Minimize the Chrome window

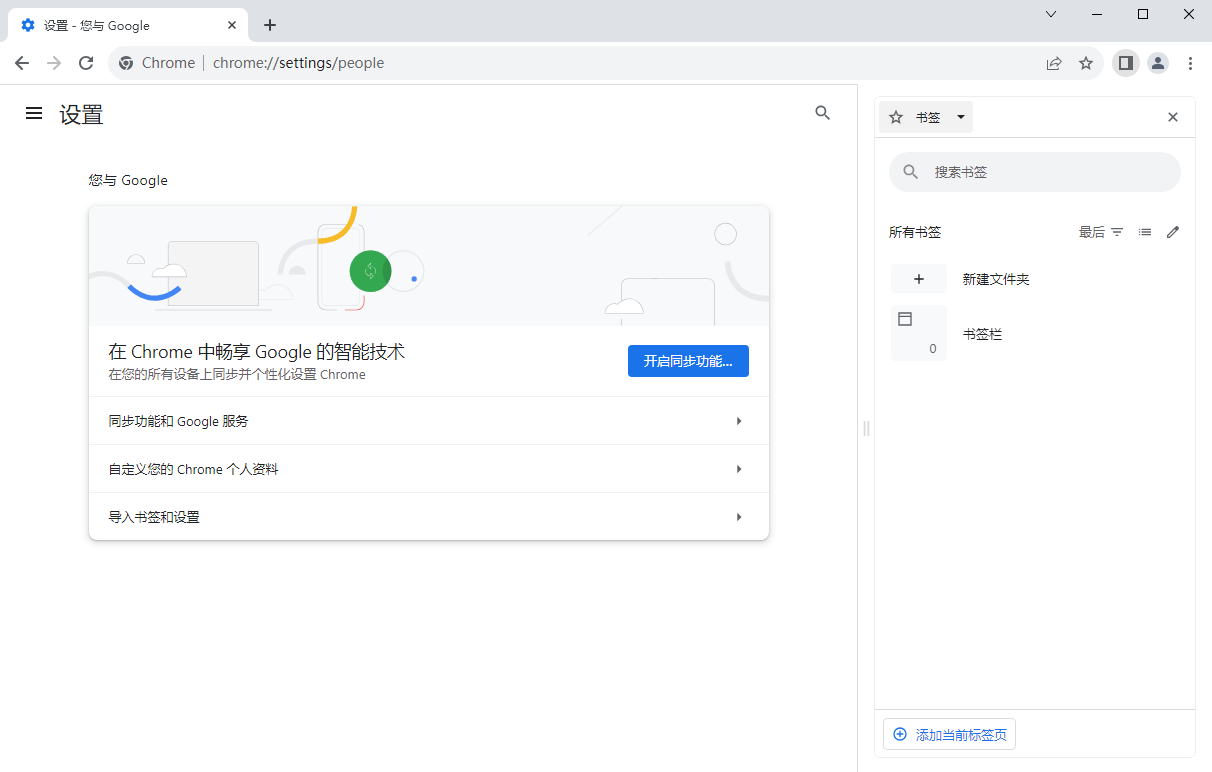click(x=1097, y=14)
